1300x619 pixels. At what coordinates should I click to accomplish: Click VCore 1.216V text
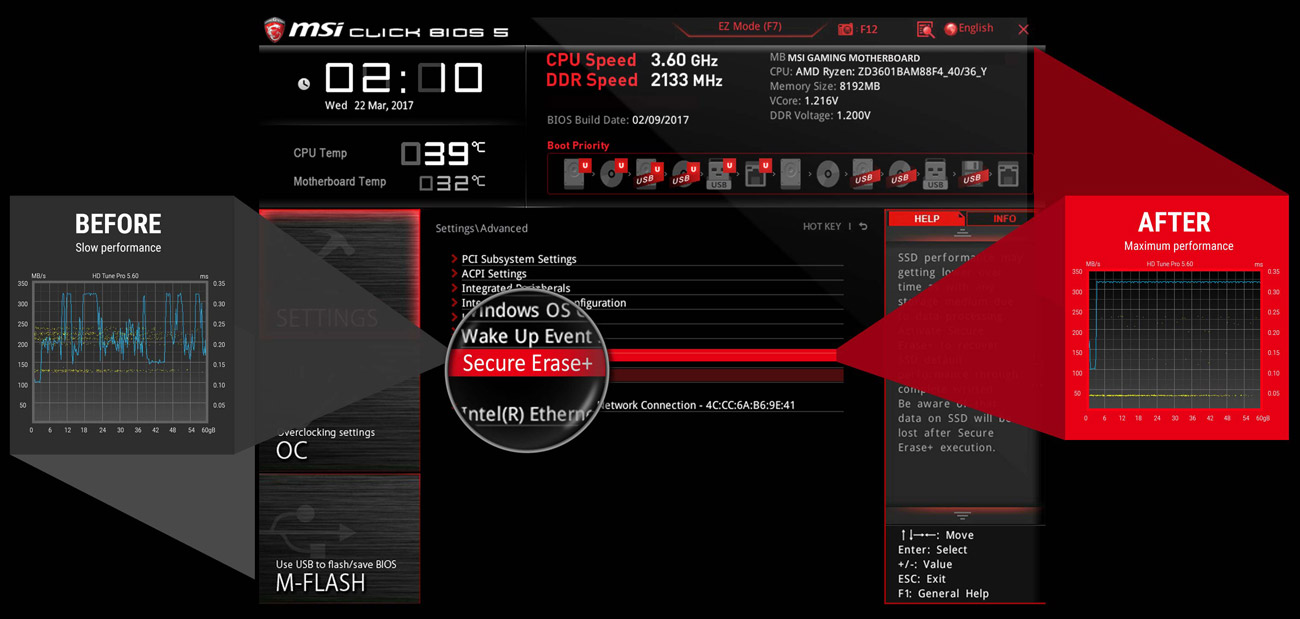pos(804,101)
